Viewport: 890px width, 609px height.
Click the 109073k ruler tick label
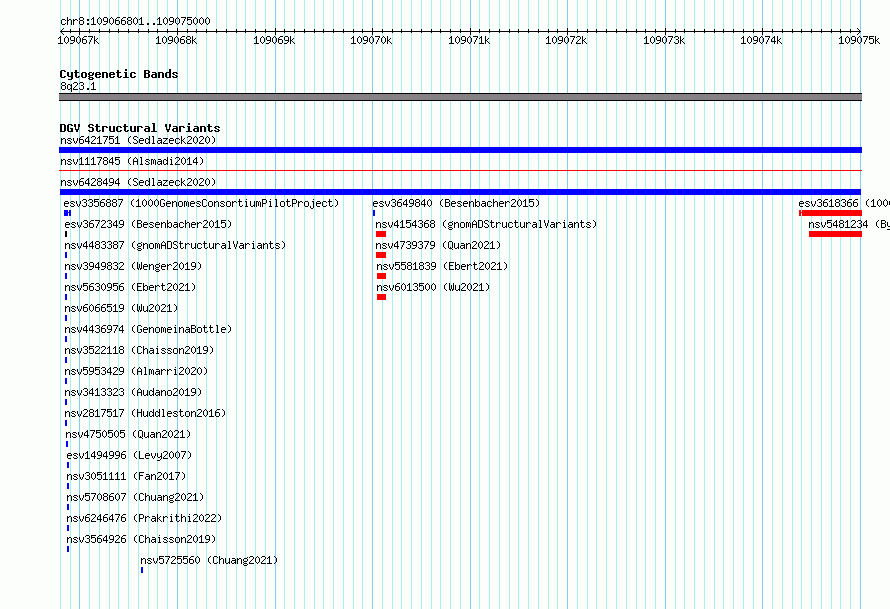664,40
